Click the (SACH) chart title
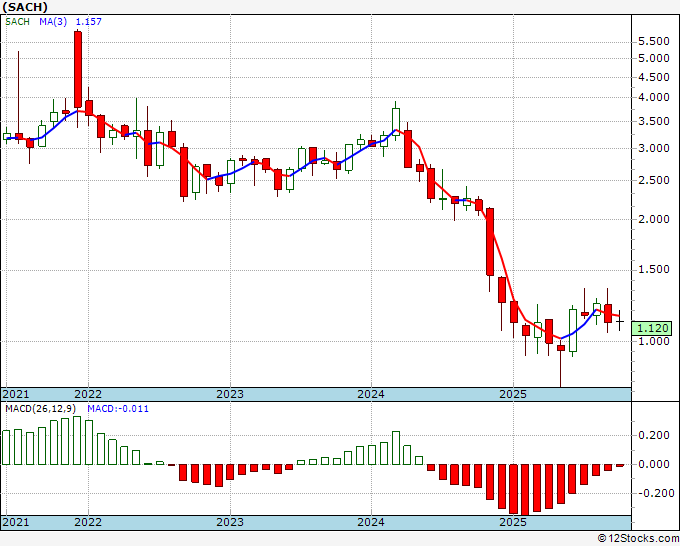680x546 pixels. point(25,7)
